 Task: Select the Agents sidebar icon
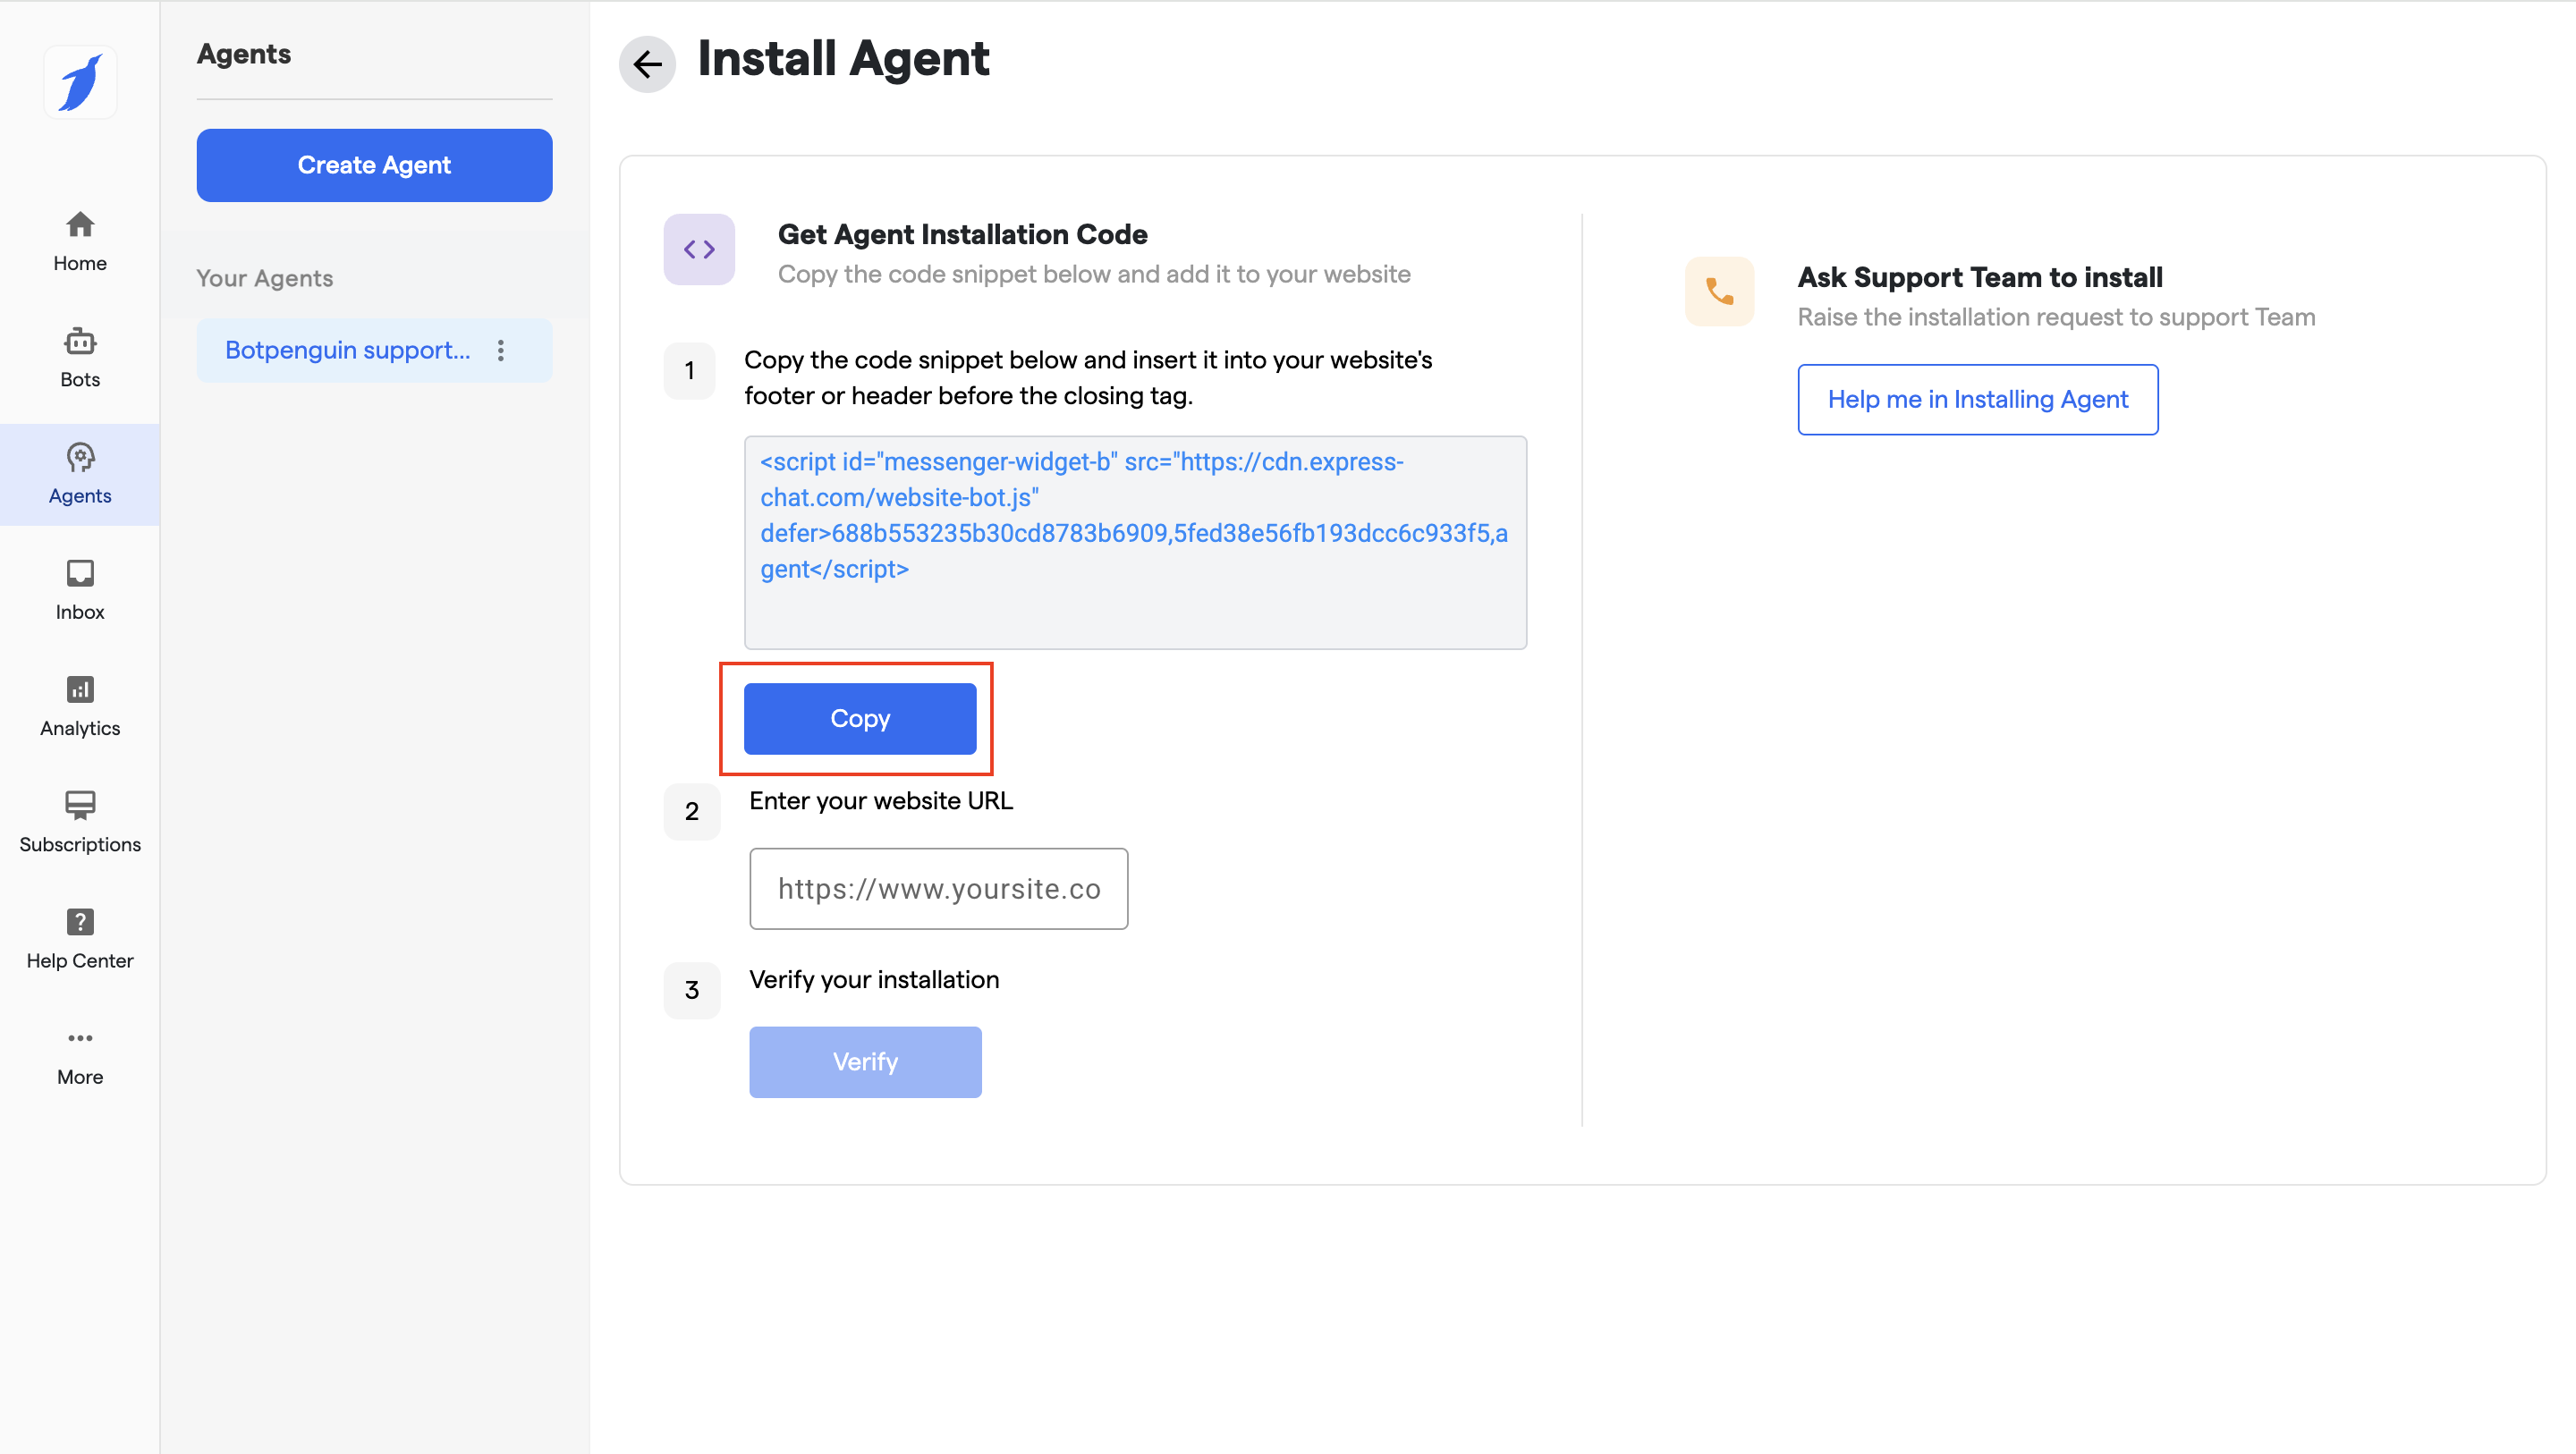click(x=80, y=473)
